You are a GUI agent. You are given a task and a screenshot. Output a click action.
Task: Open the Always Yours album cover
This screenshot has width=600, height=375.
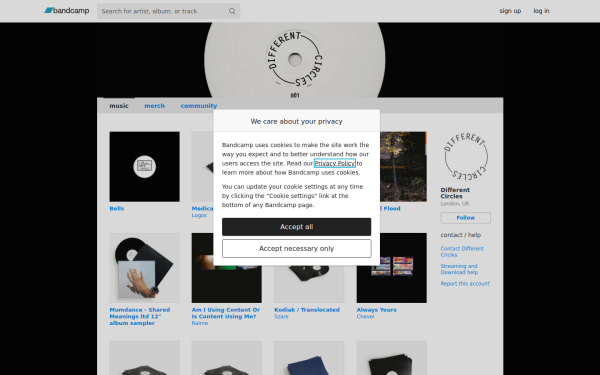391,268
